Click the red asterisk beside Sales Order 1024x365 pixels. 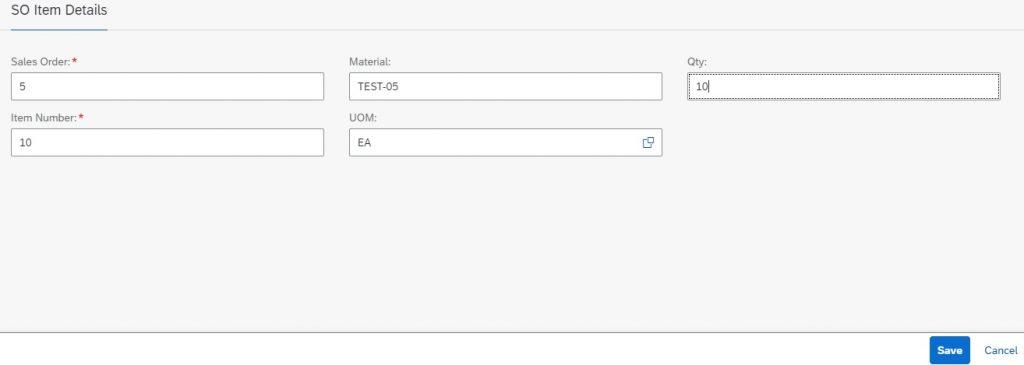coord(74,60)
